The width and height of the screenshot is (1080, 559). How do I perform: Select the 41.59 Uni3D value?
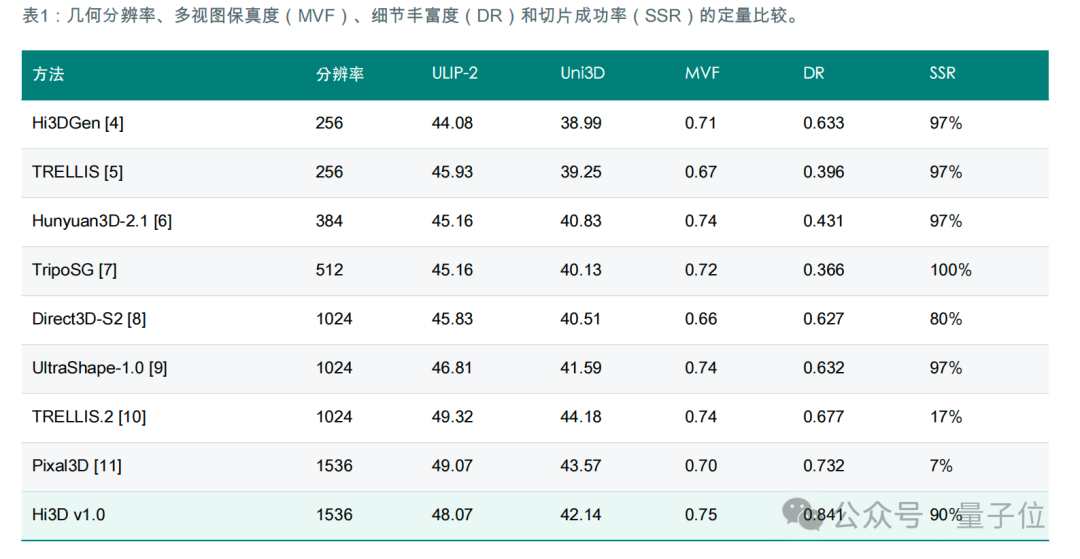581,368
